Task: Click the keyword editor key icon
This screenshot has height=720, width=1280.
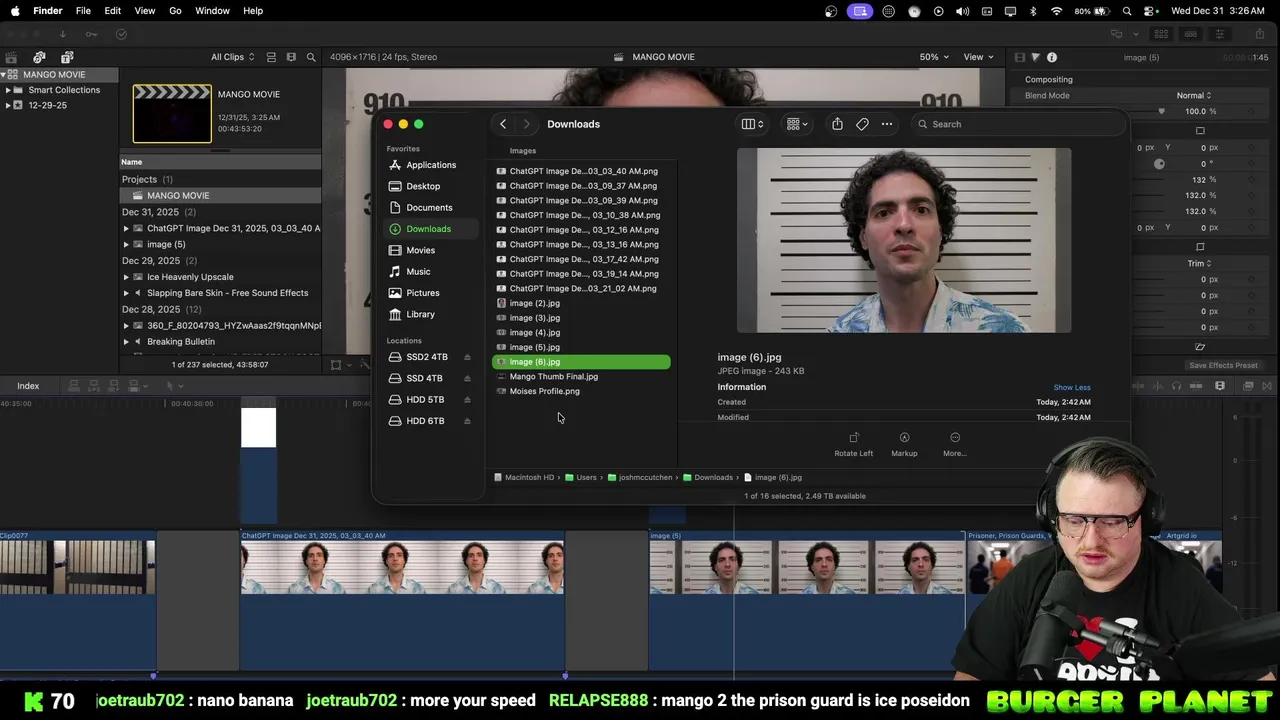Action: pos(91,34)
